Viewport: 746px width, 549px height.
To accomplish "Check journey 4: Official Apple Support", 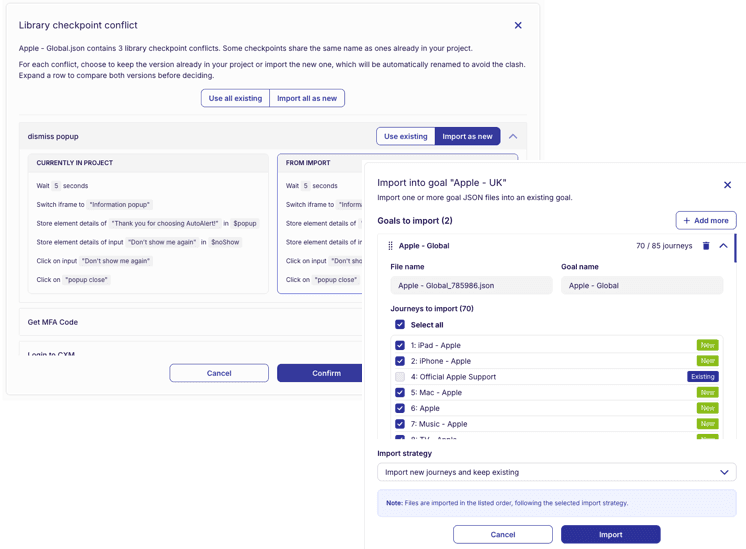I will 400,377.
